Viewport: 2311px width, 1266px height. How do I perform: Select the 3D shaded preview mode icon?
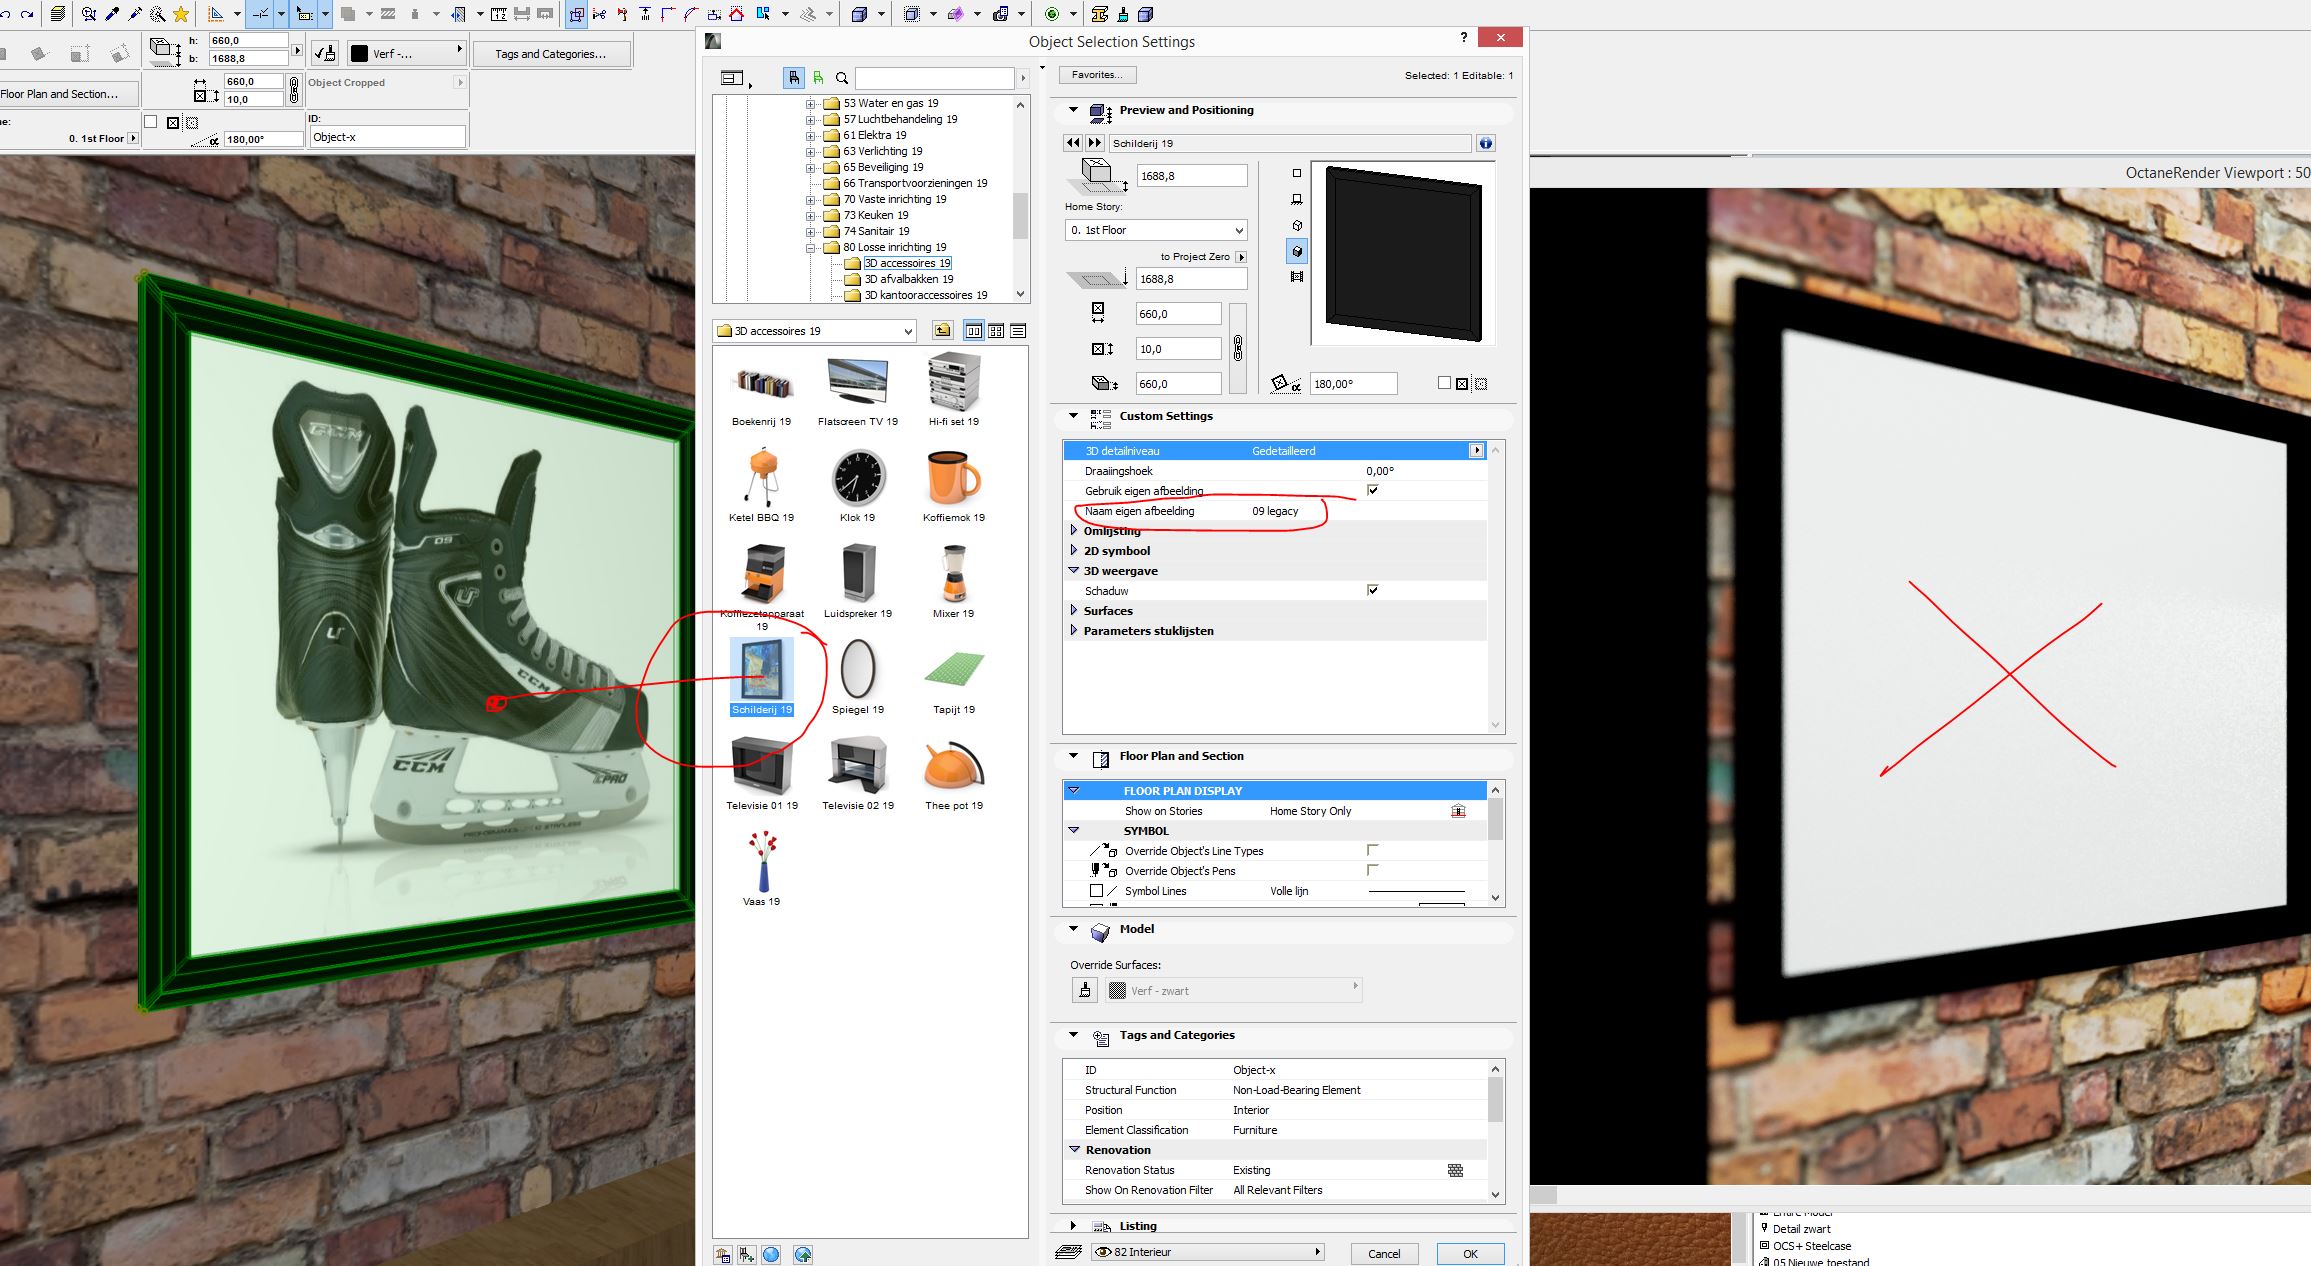click(x=1297, y=251)
